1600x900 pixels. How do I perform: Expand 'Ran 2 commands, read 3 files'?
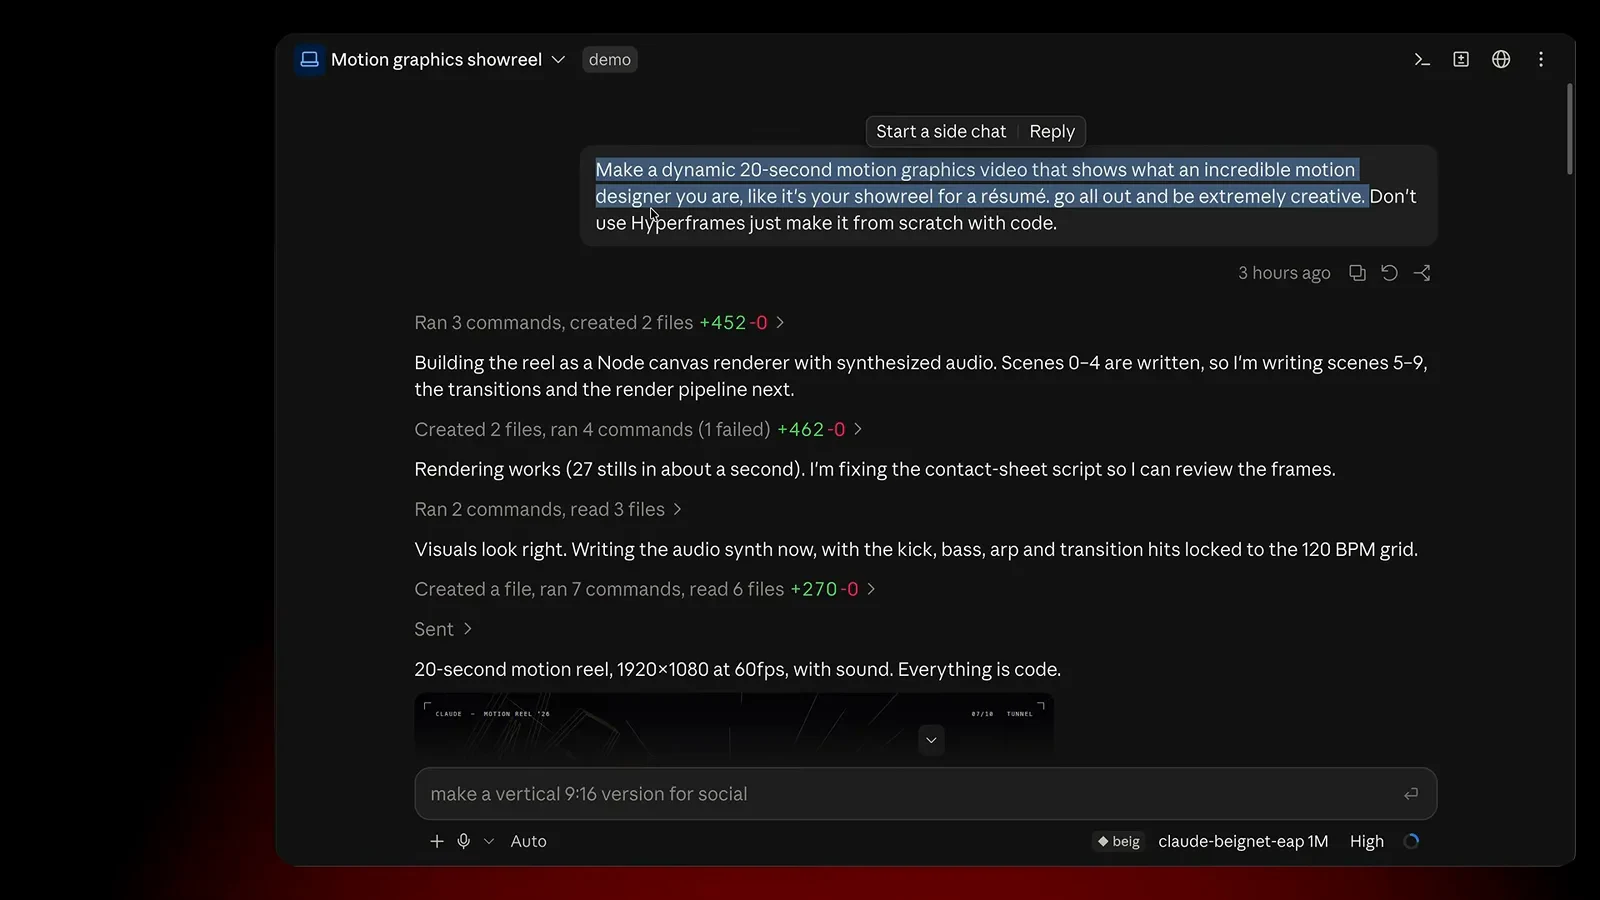(548, 510)
